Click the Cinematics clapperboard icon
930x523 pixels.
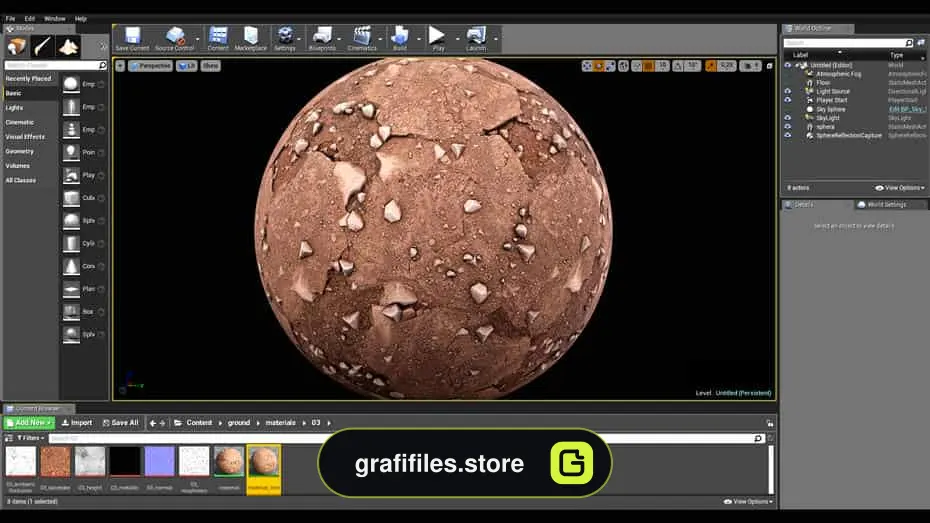[x=362, y=38]
